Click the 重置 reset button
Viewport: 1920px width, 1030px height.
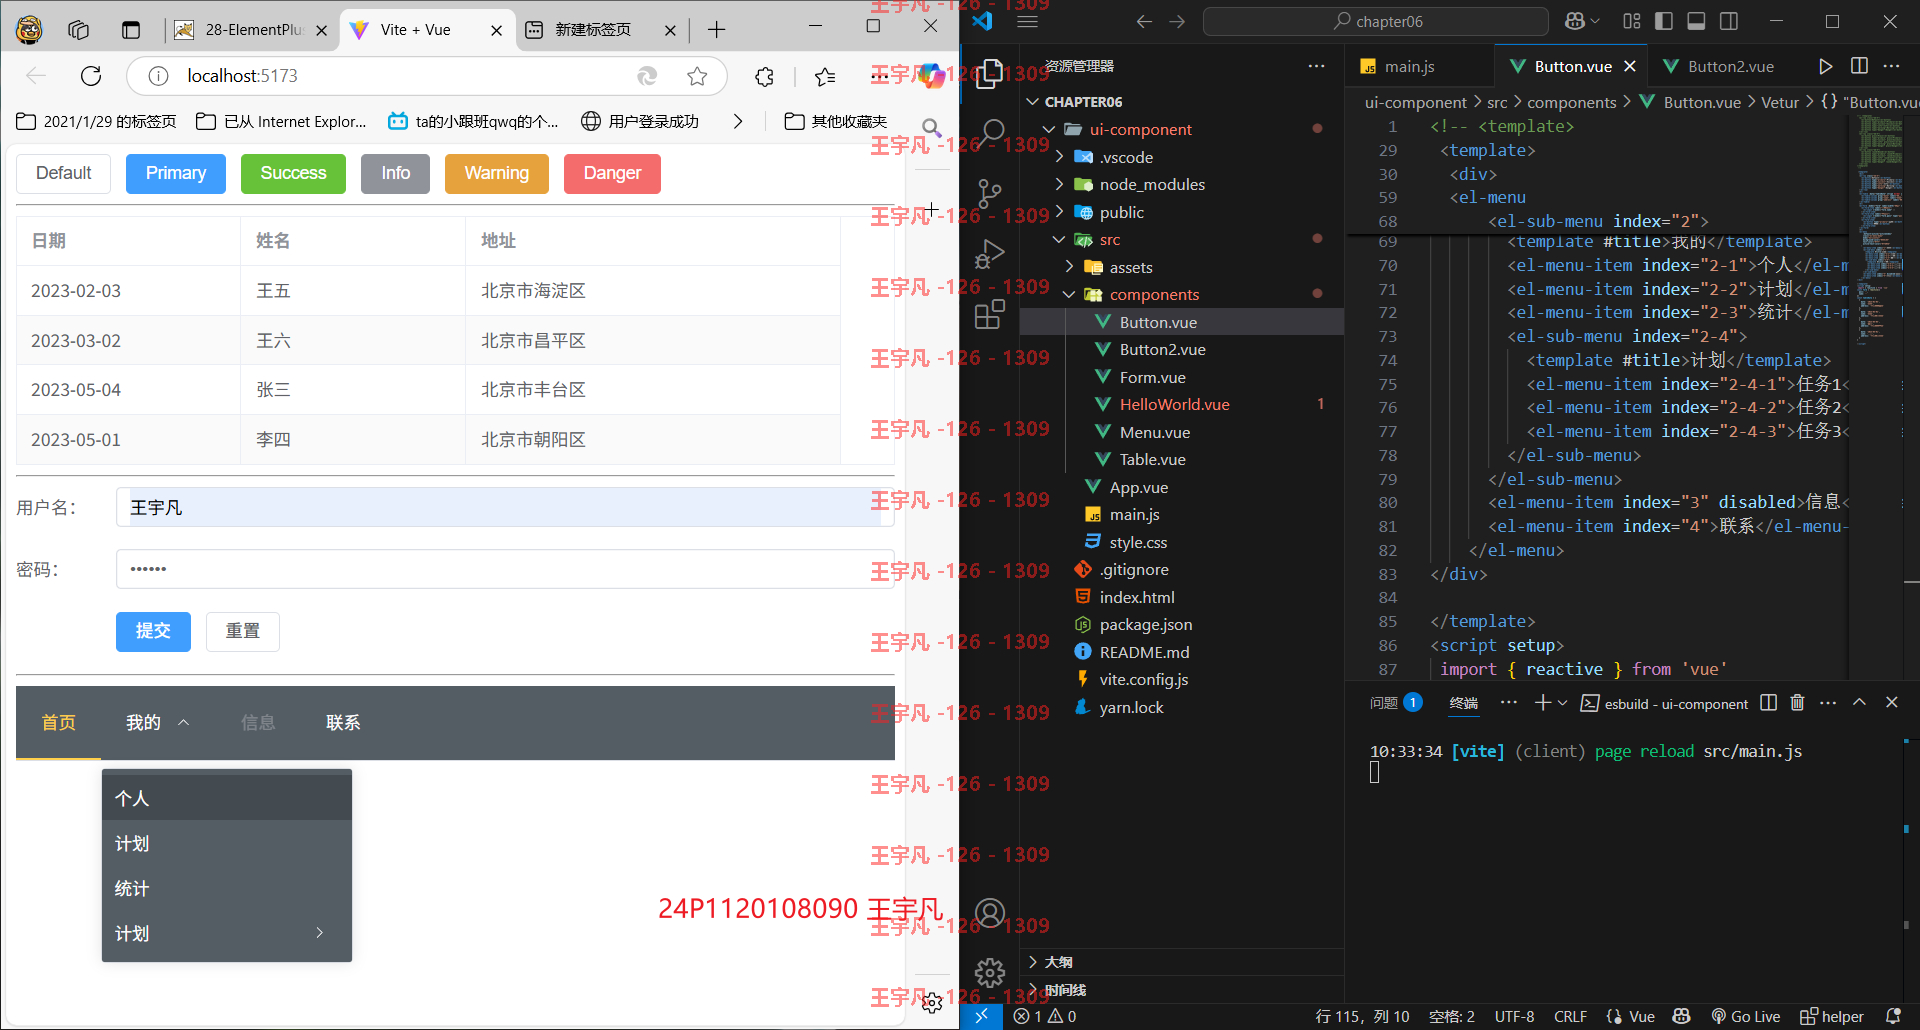(x=243, y=631)
